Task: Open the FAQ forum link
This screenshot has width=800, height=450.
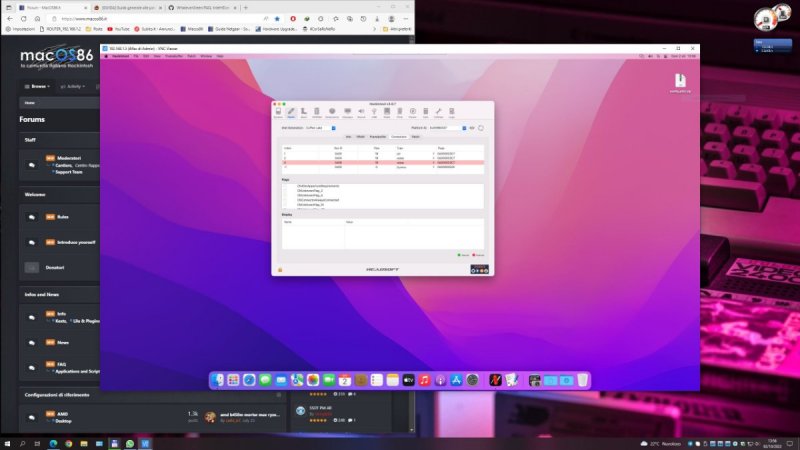Action: click(x=62, y=364)
